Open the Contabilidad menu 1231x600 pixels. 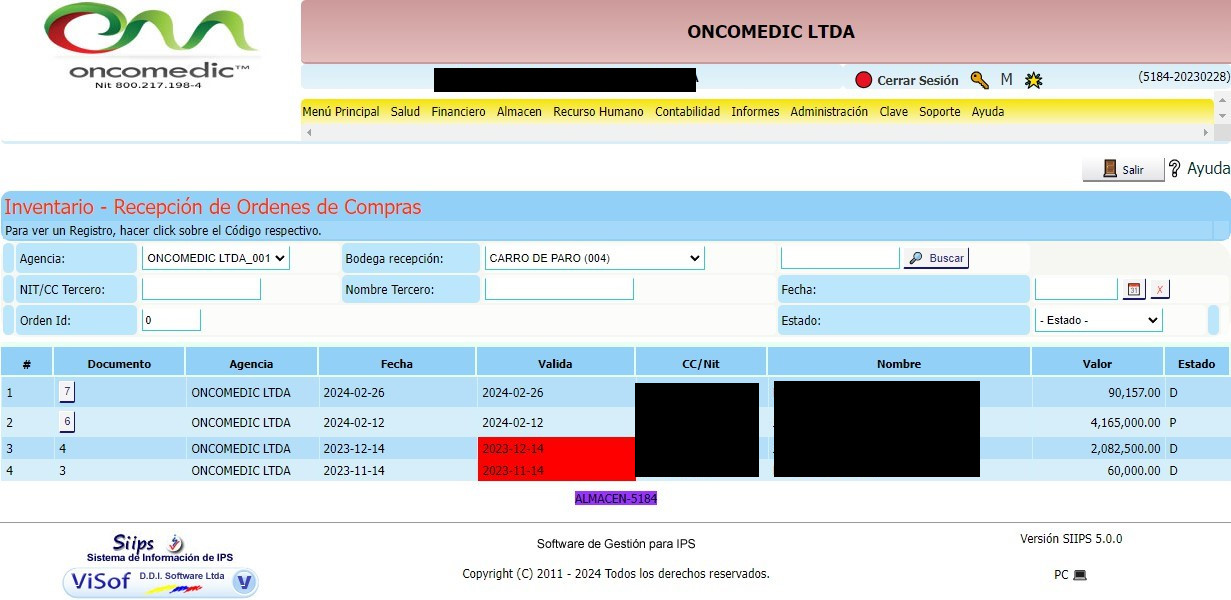[687, 112]
